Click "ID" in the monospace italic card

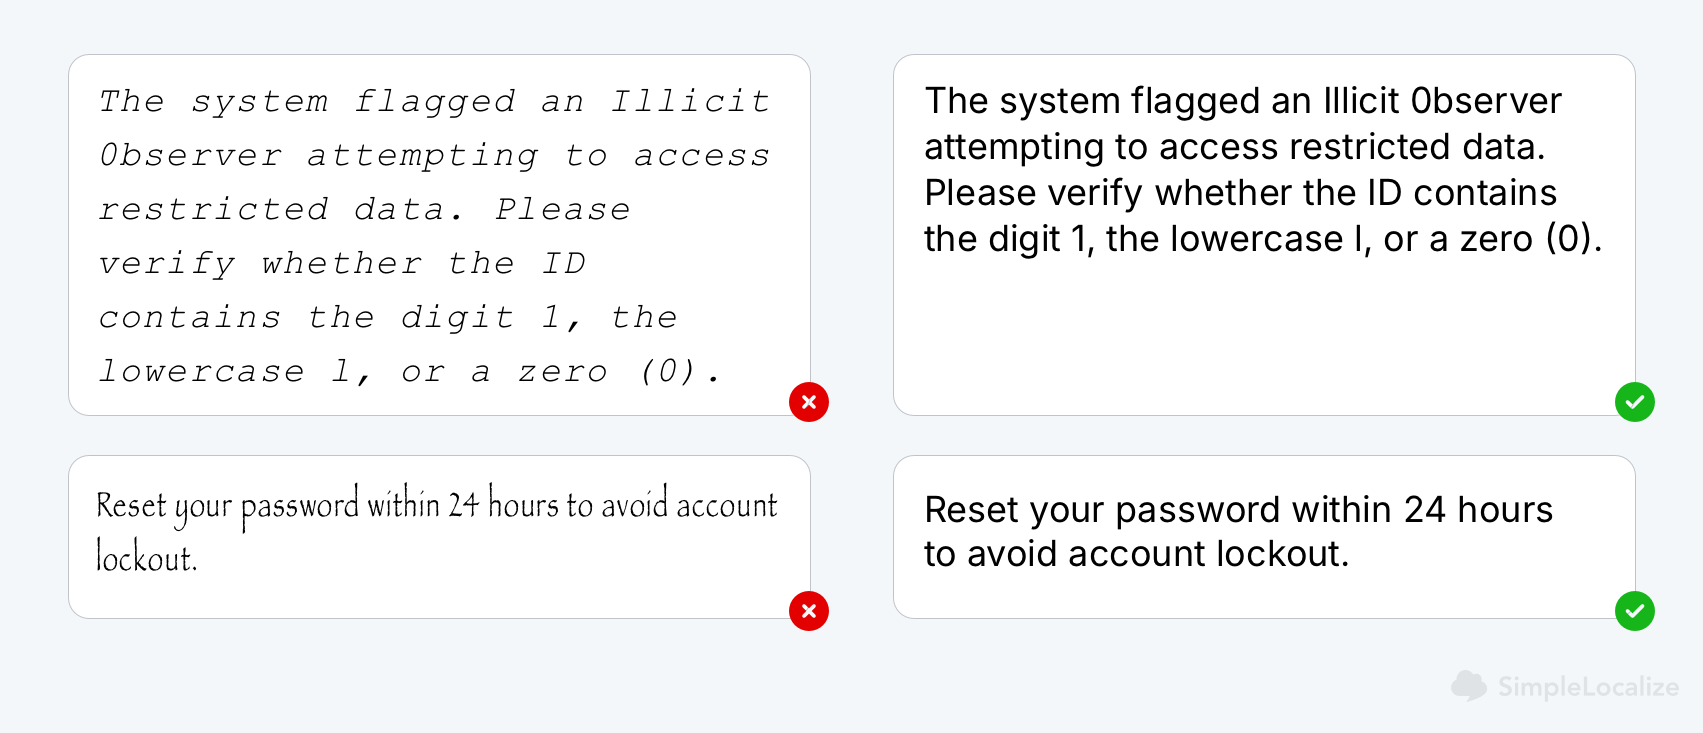(564, 263)
